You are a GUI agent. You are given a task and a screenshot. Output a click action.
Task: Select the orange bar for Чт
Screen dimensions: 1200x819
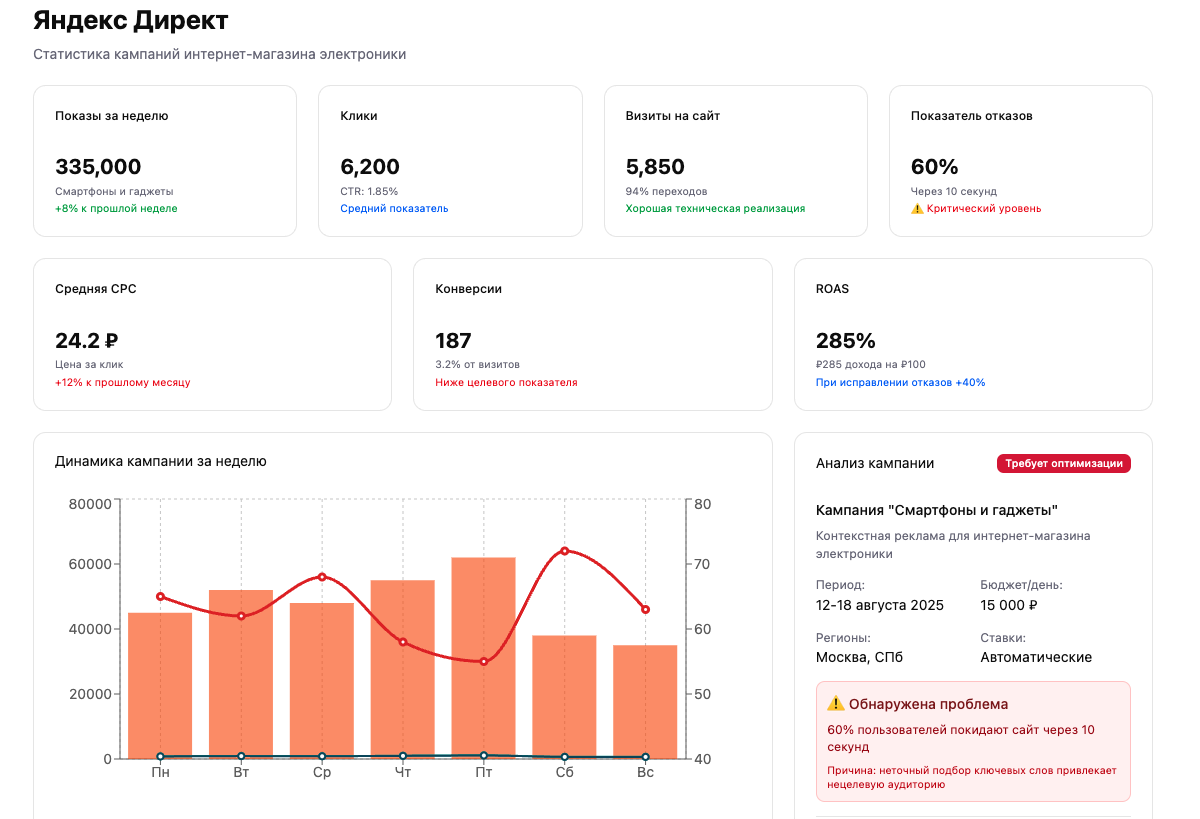pyautogui.click(x=403, y=670)
